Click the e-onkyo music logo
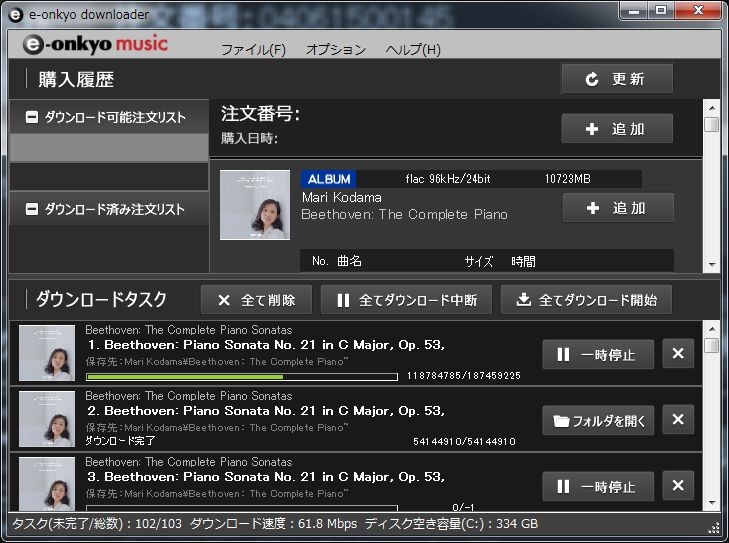 click(x=95, y=44)
